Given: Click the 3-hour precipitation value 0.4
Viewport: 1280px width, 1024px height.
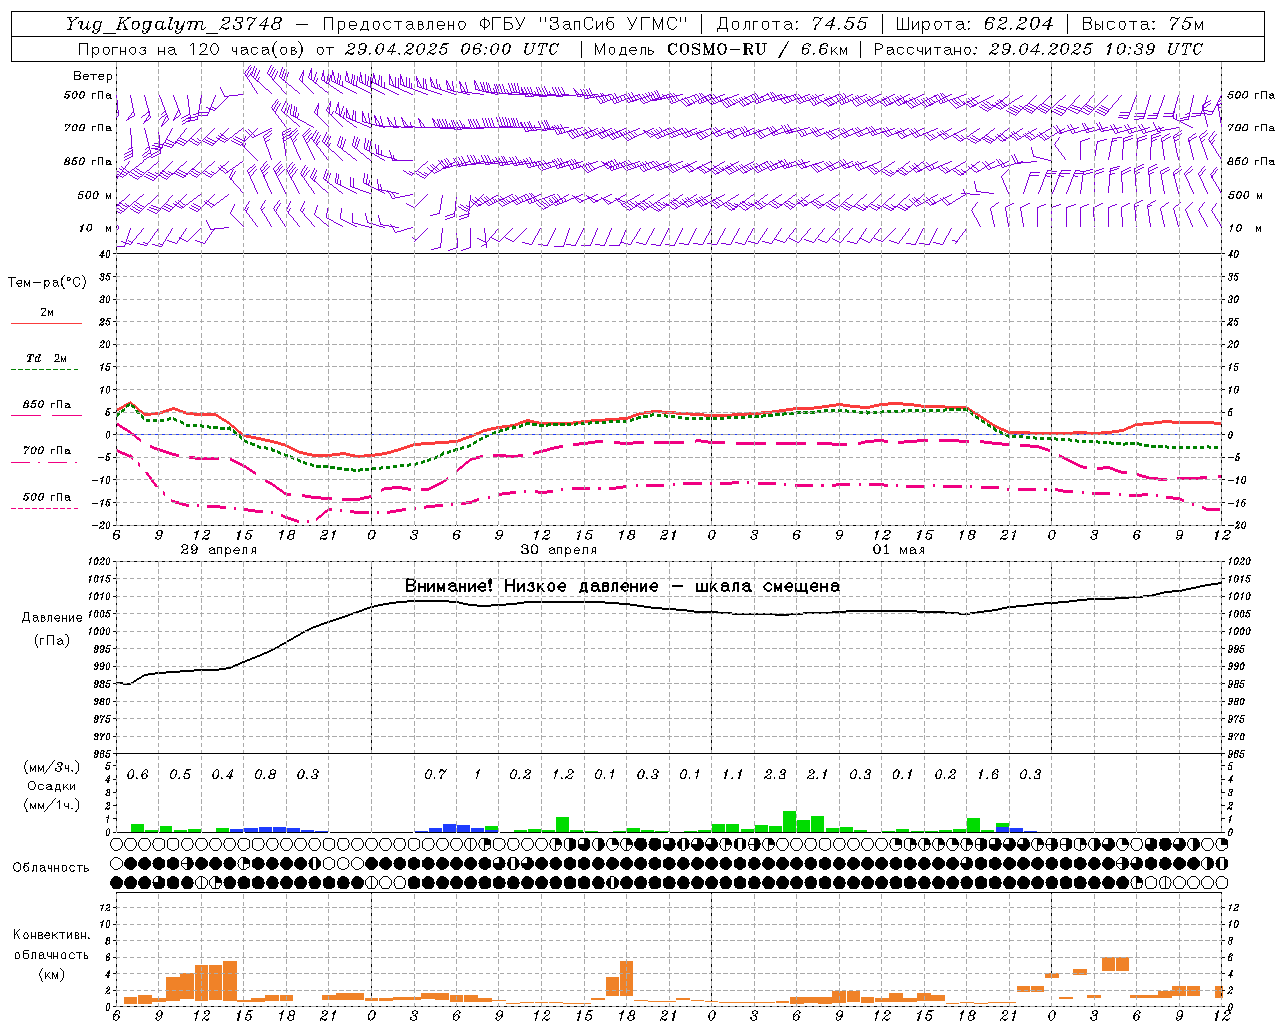Looking at the screenshot, I should point(223,775).
